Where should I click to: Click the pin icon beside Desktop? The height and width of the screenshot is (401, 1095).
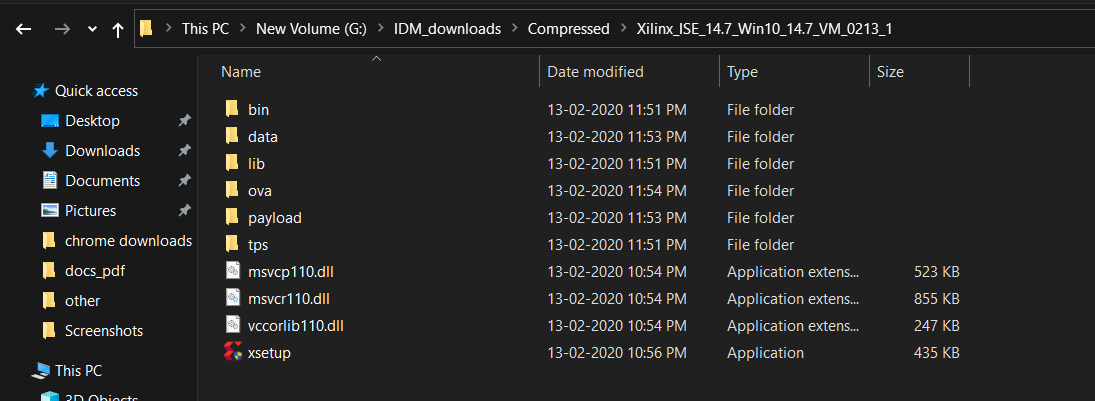(184, 121)
